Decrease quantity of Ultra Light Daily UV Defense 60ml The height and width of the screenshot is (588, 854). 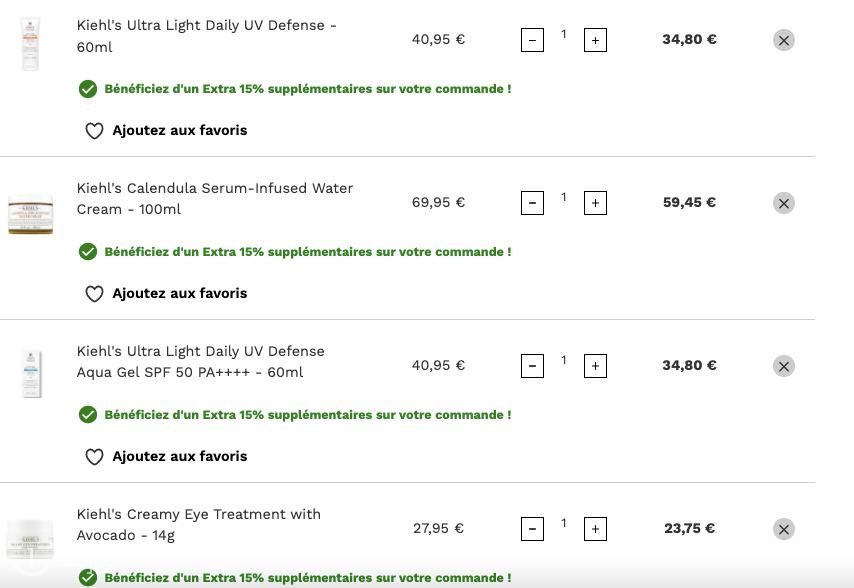(x=532, y=40)
